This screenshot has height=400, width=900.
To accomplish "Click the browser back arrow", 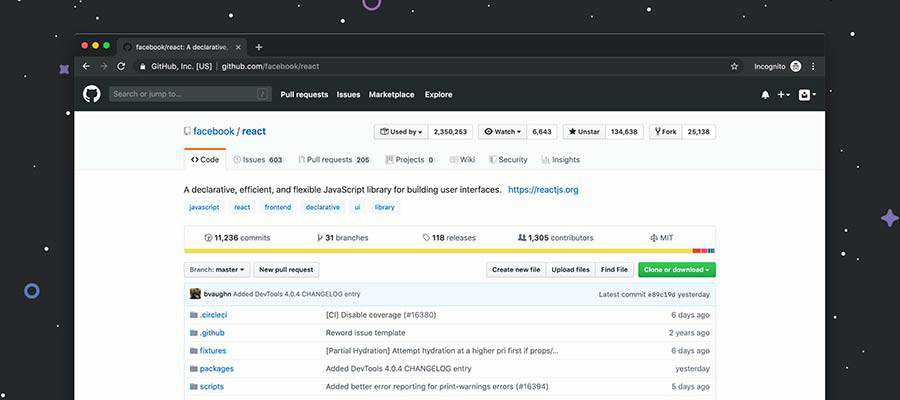I will 86,66.
